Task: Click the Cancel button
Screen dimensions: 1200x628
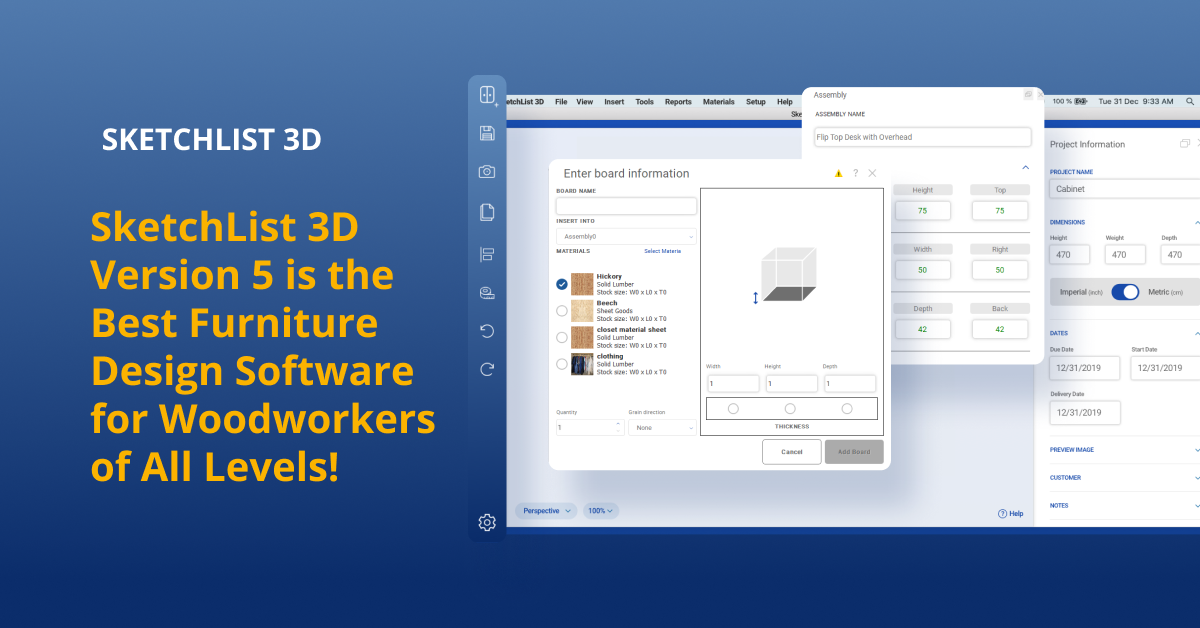Action: pyautogui.click(x=792, y=452)
